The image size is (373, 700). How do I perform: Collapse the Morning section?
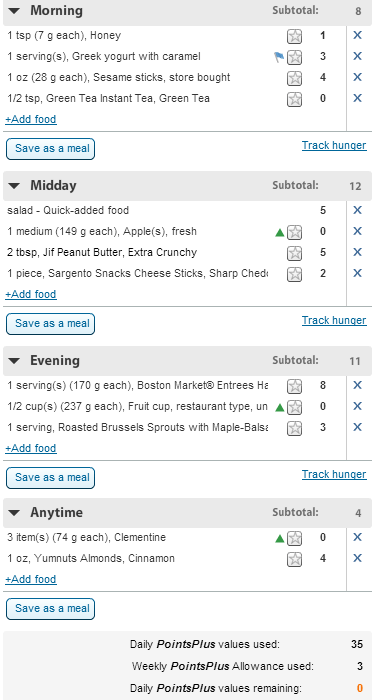[x=14, y=11]
